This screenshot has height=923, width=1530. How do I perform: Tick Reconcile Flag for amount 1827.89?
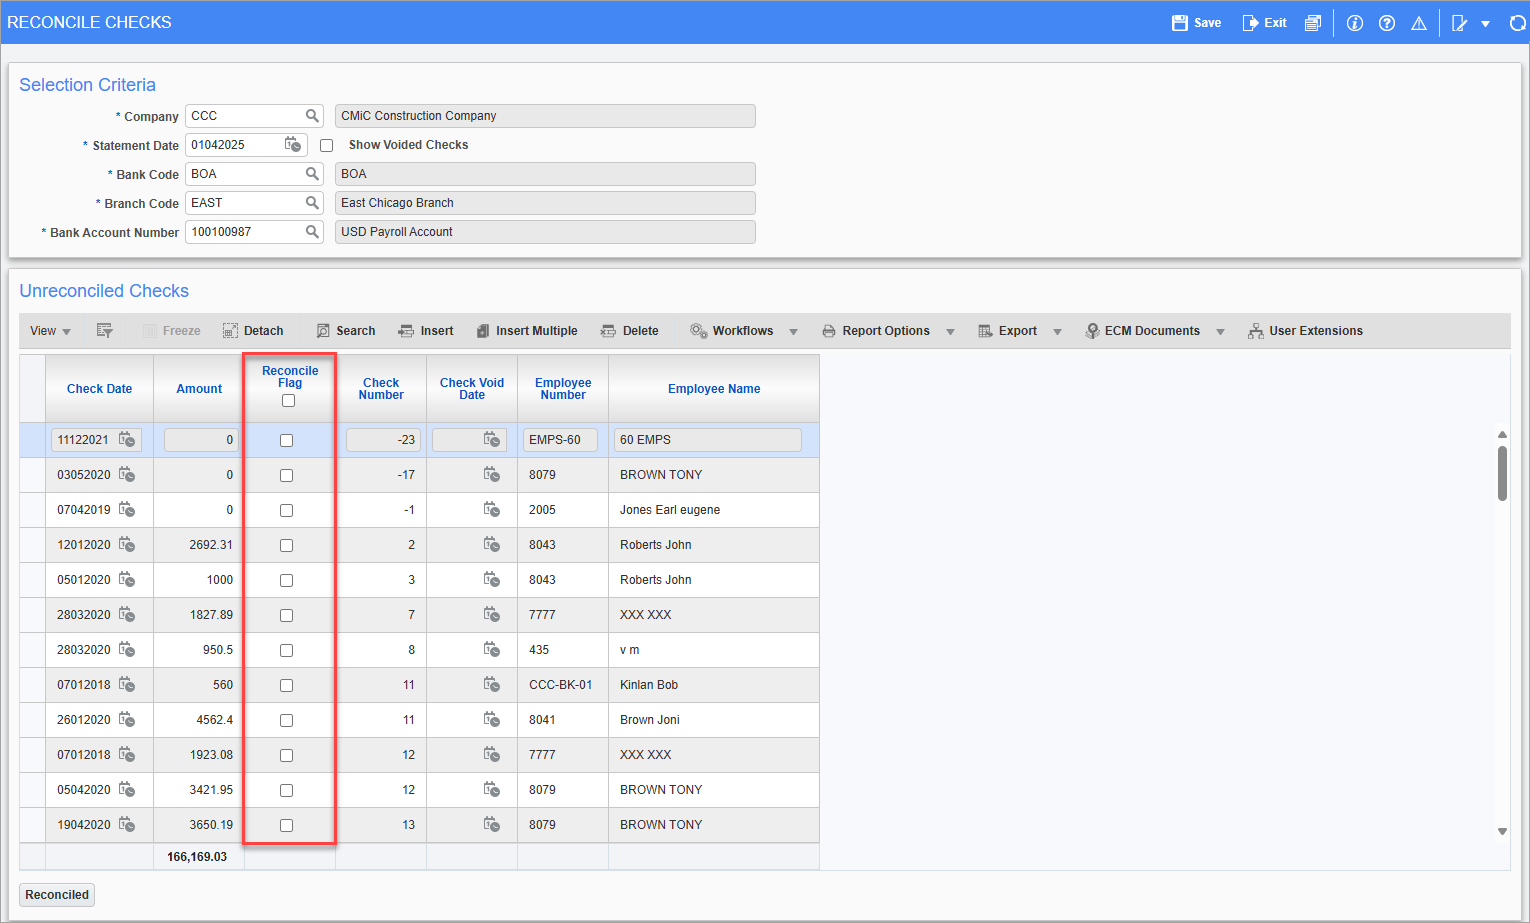(x=286, y=615)
